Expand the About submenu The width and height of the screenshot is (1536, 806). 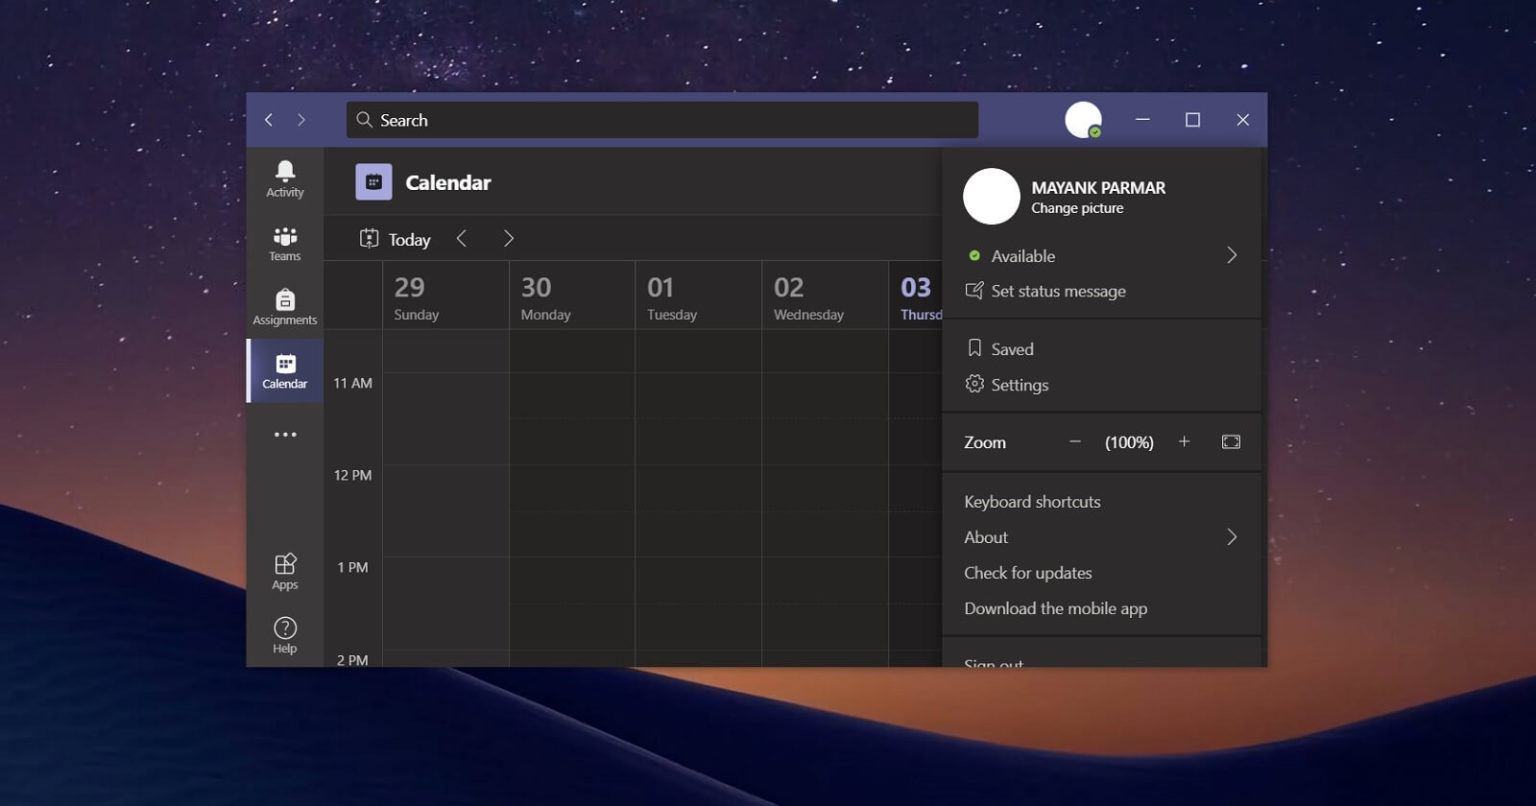click(x=1231, y=537)
